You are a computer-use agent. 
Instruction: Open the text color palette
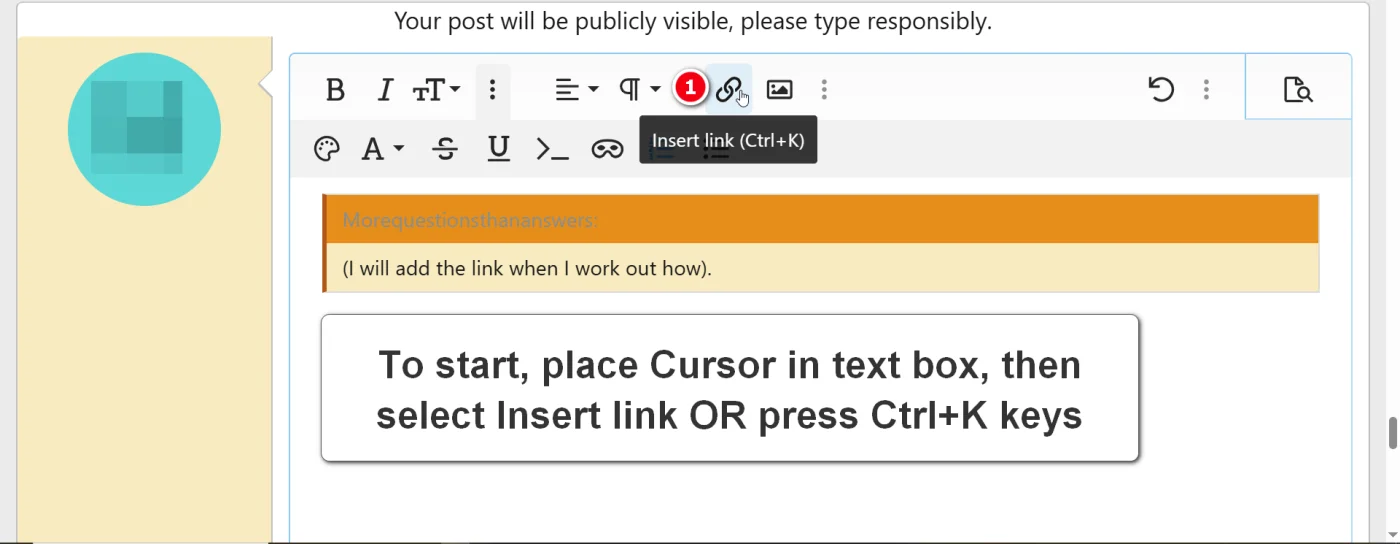327,149
